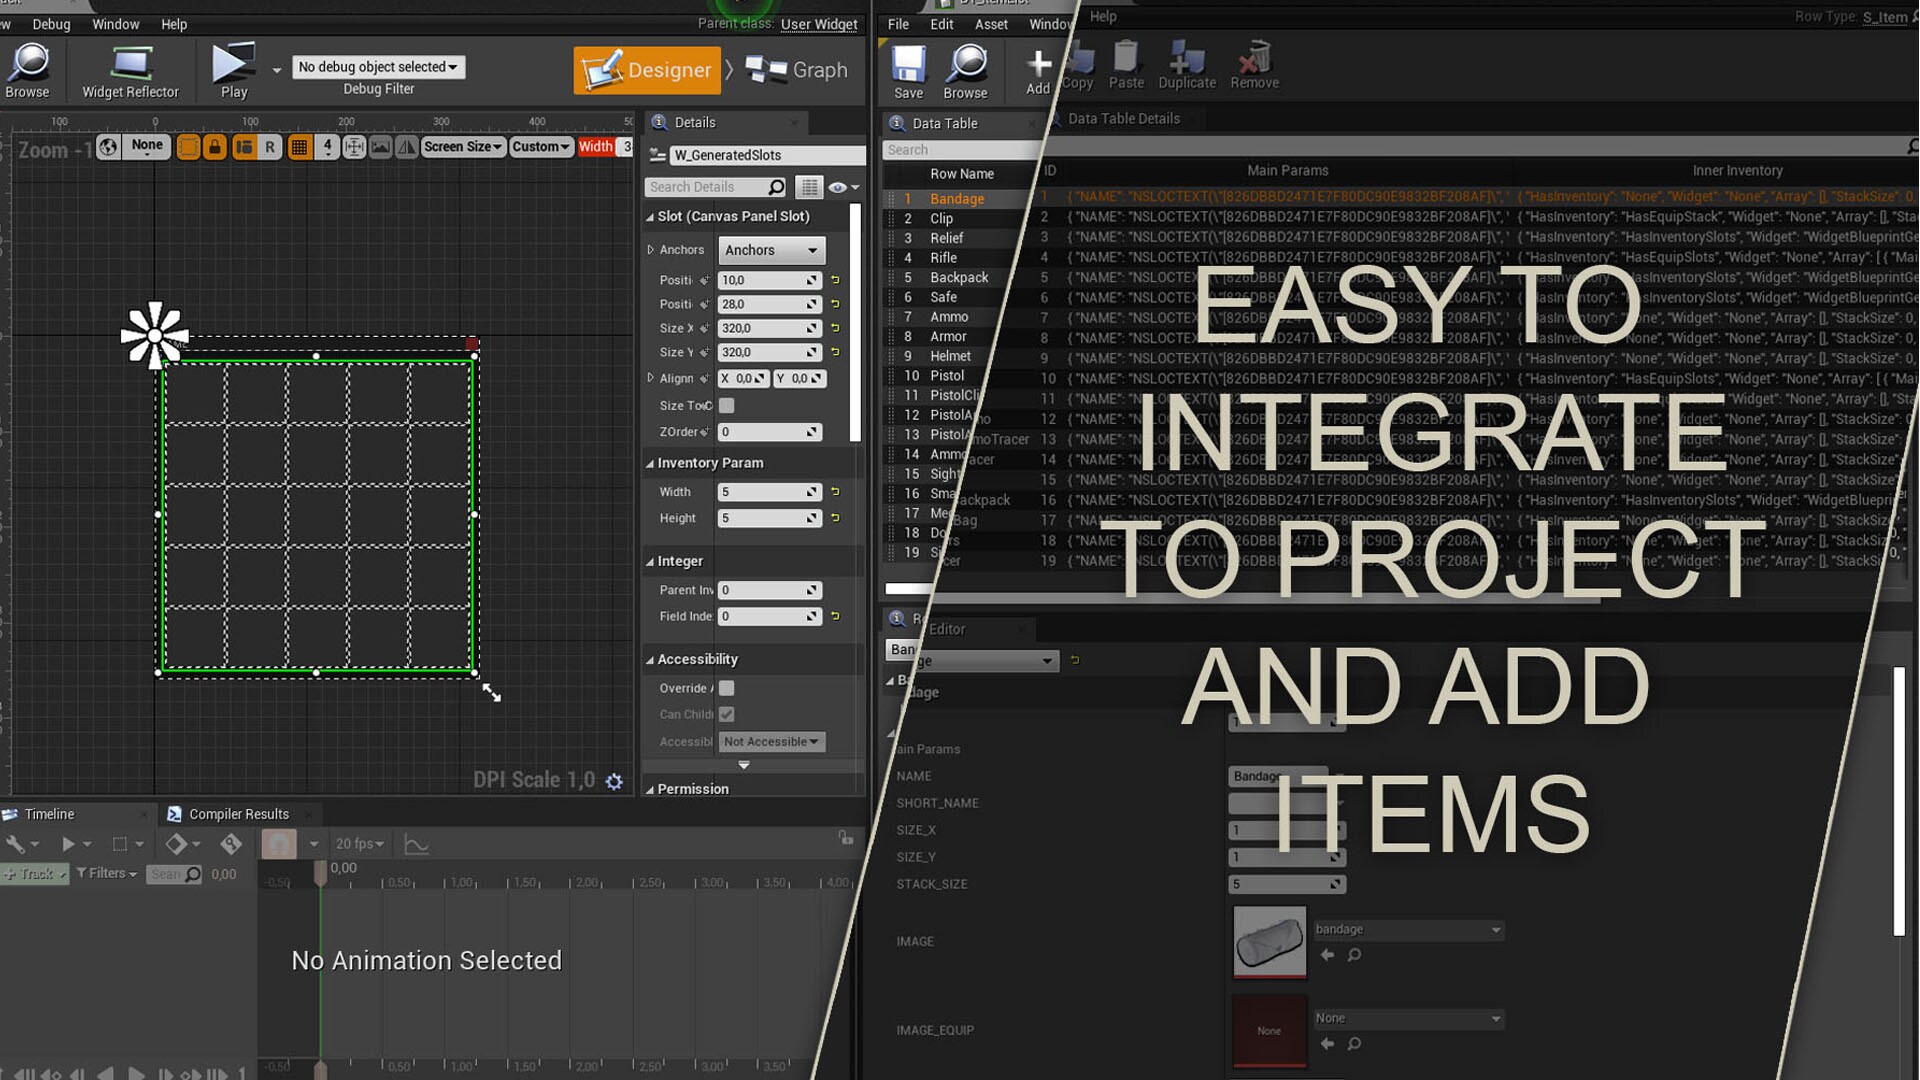The image size is (1920, 1080).
Task: Collapse the Integer section
Action: (650, 562)
